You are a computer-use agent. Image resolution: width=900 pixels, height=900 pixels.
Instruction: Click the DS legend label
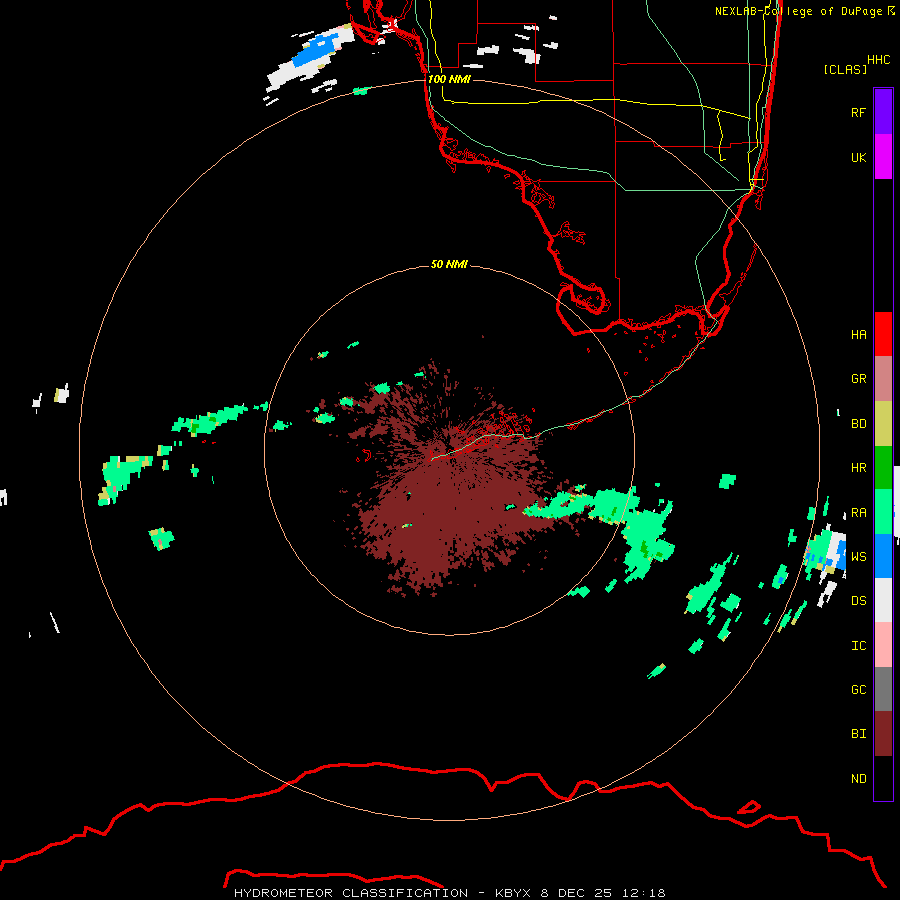pos(858,601)
